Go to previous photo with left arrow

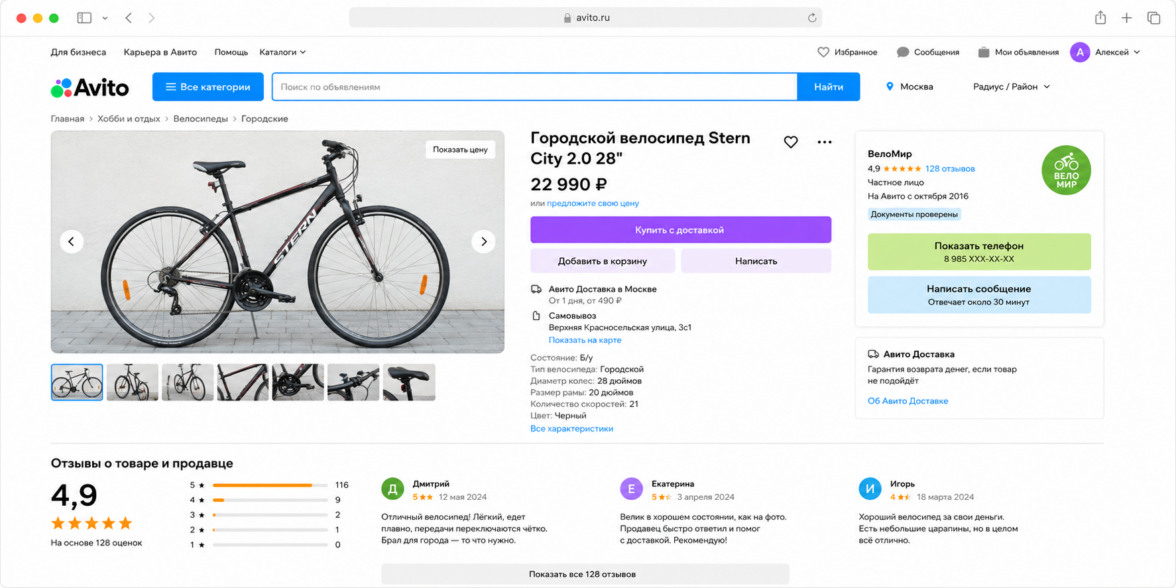[x=72, y=242]
